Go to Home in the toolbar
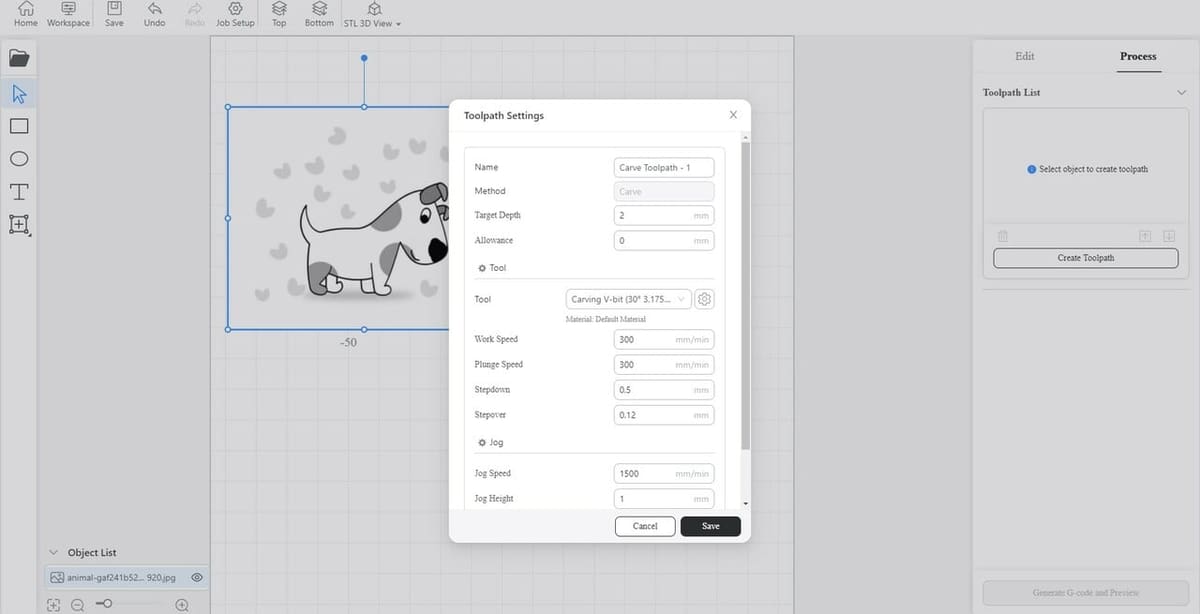Screen dimensions: 1200x614 click(25, 14)
